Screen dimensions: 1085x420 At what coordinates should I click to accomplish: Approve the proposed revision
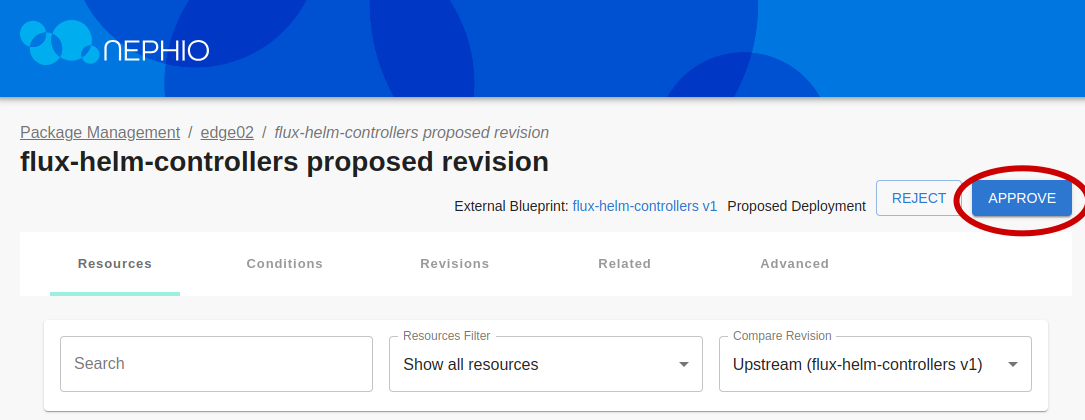(x=1021, y=198)
